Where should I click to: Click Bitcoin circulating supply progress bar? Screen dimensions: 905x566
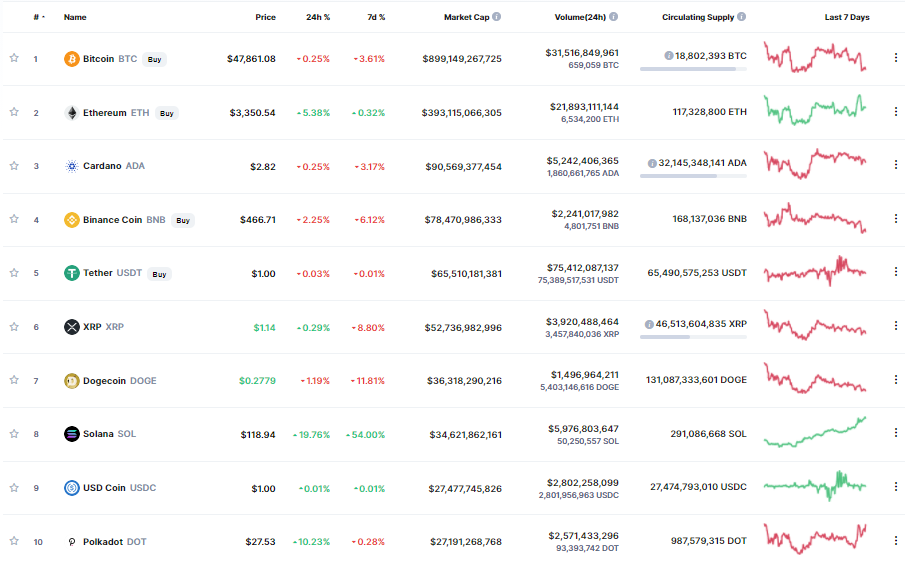pos(693,69)
